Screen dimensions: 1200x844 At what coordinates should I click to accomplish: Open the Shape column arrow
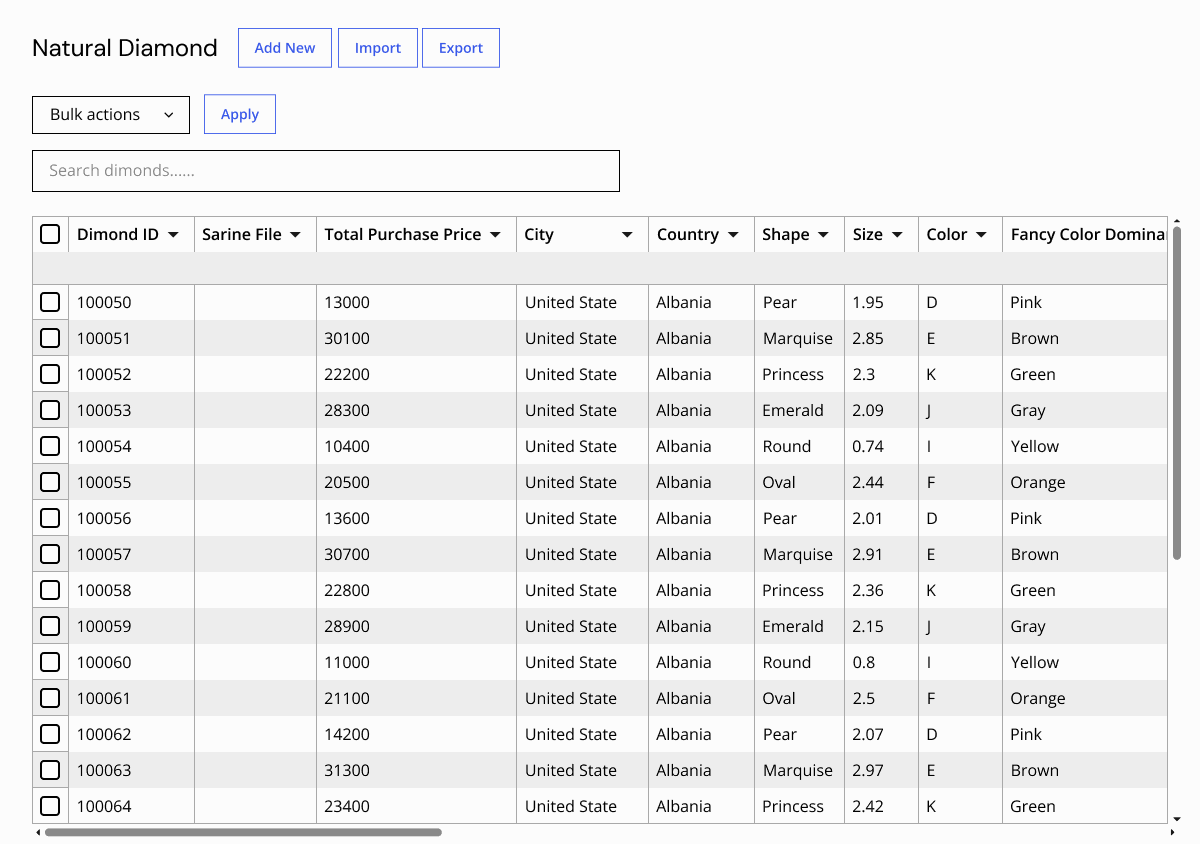click(823, 235)
